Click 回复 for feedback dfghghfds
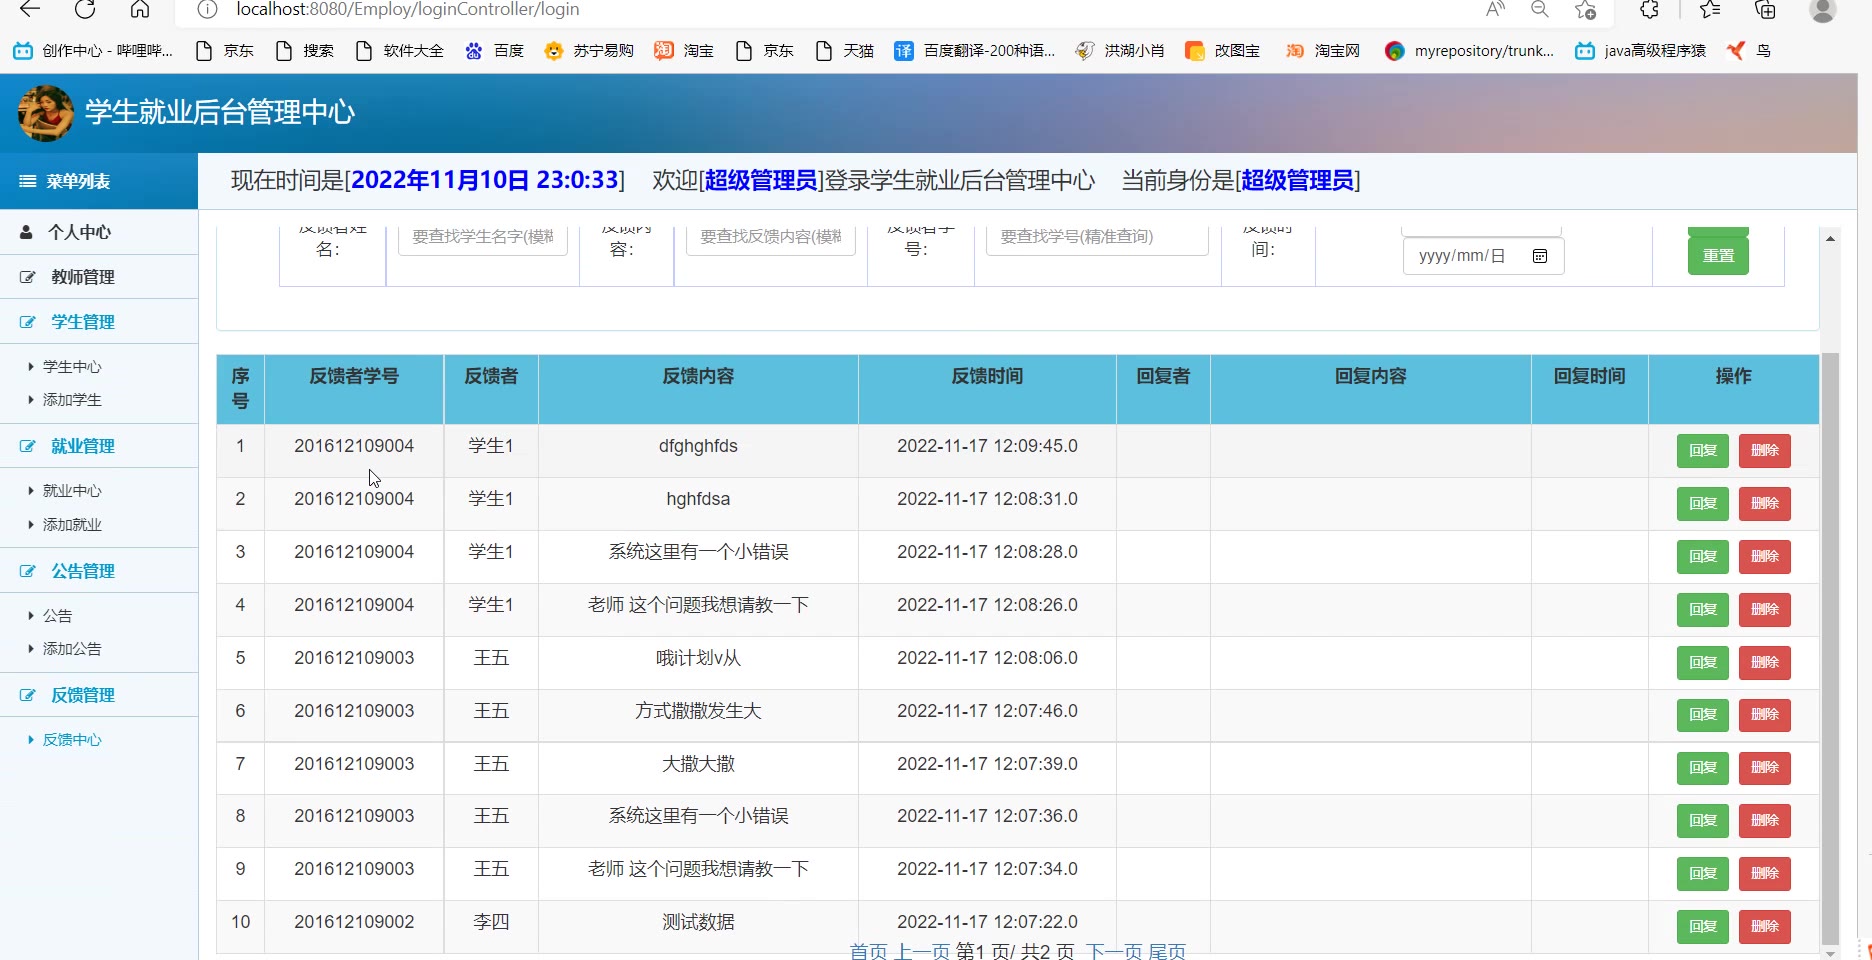This screenshot has height=960, width=1872. [x=1702, y=451]
